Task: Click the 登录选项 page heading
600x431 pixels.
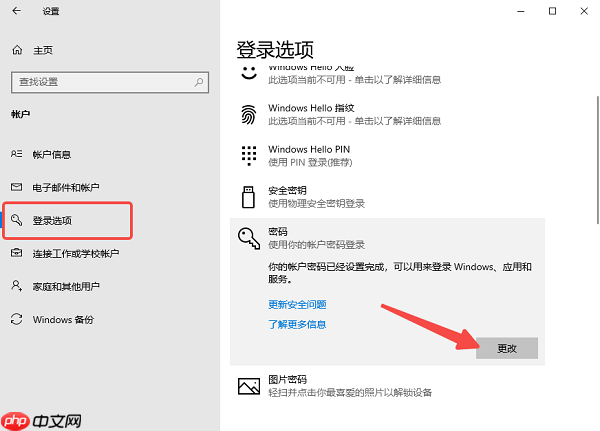Action: click(x=275, y=50)
